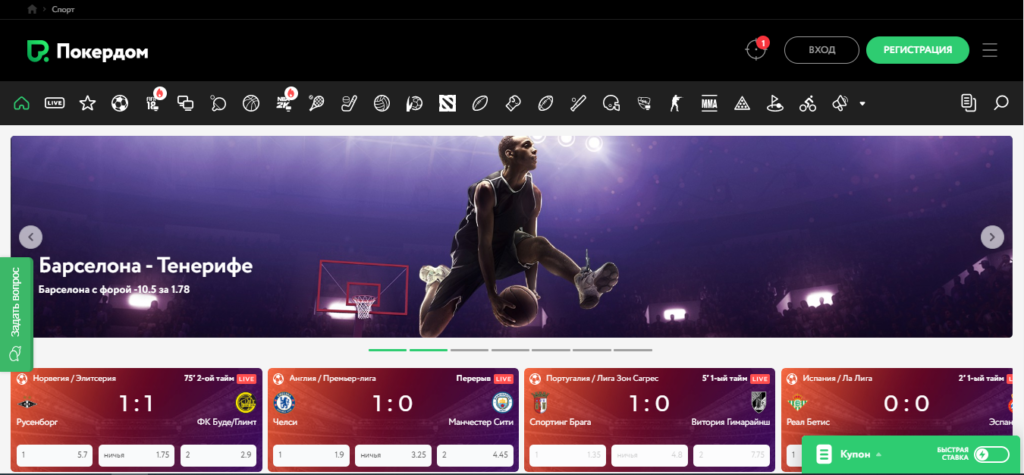1024x475 pixels.
Task: Open the MMA sport icon
Action: tap(709, 103)
